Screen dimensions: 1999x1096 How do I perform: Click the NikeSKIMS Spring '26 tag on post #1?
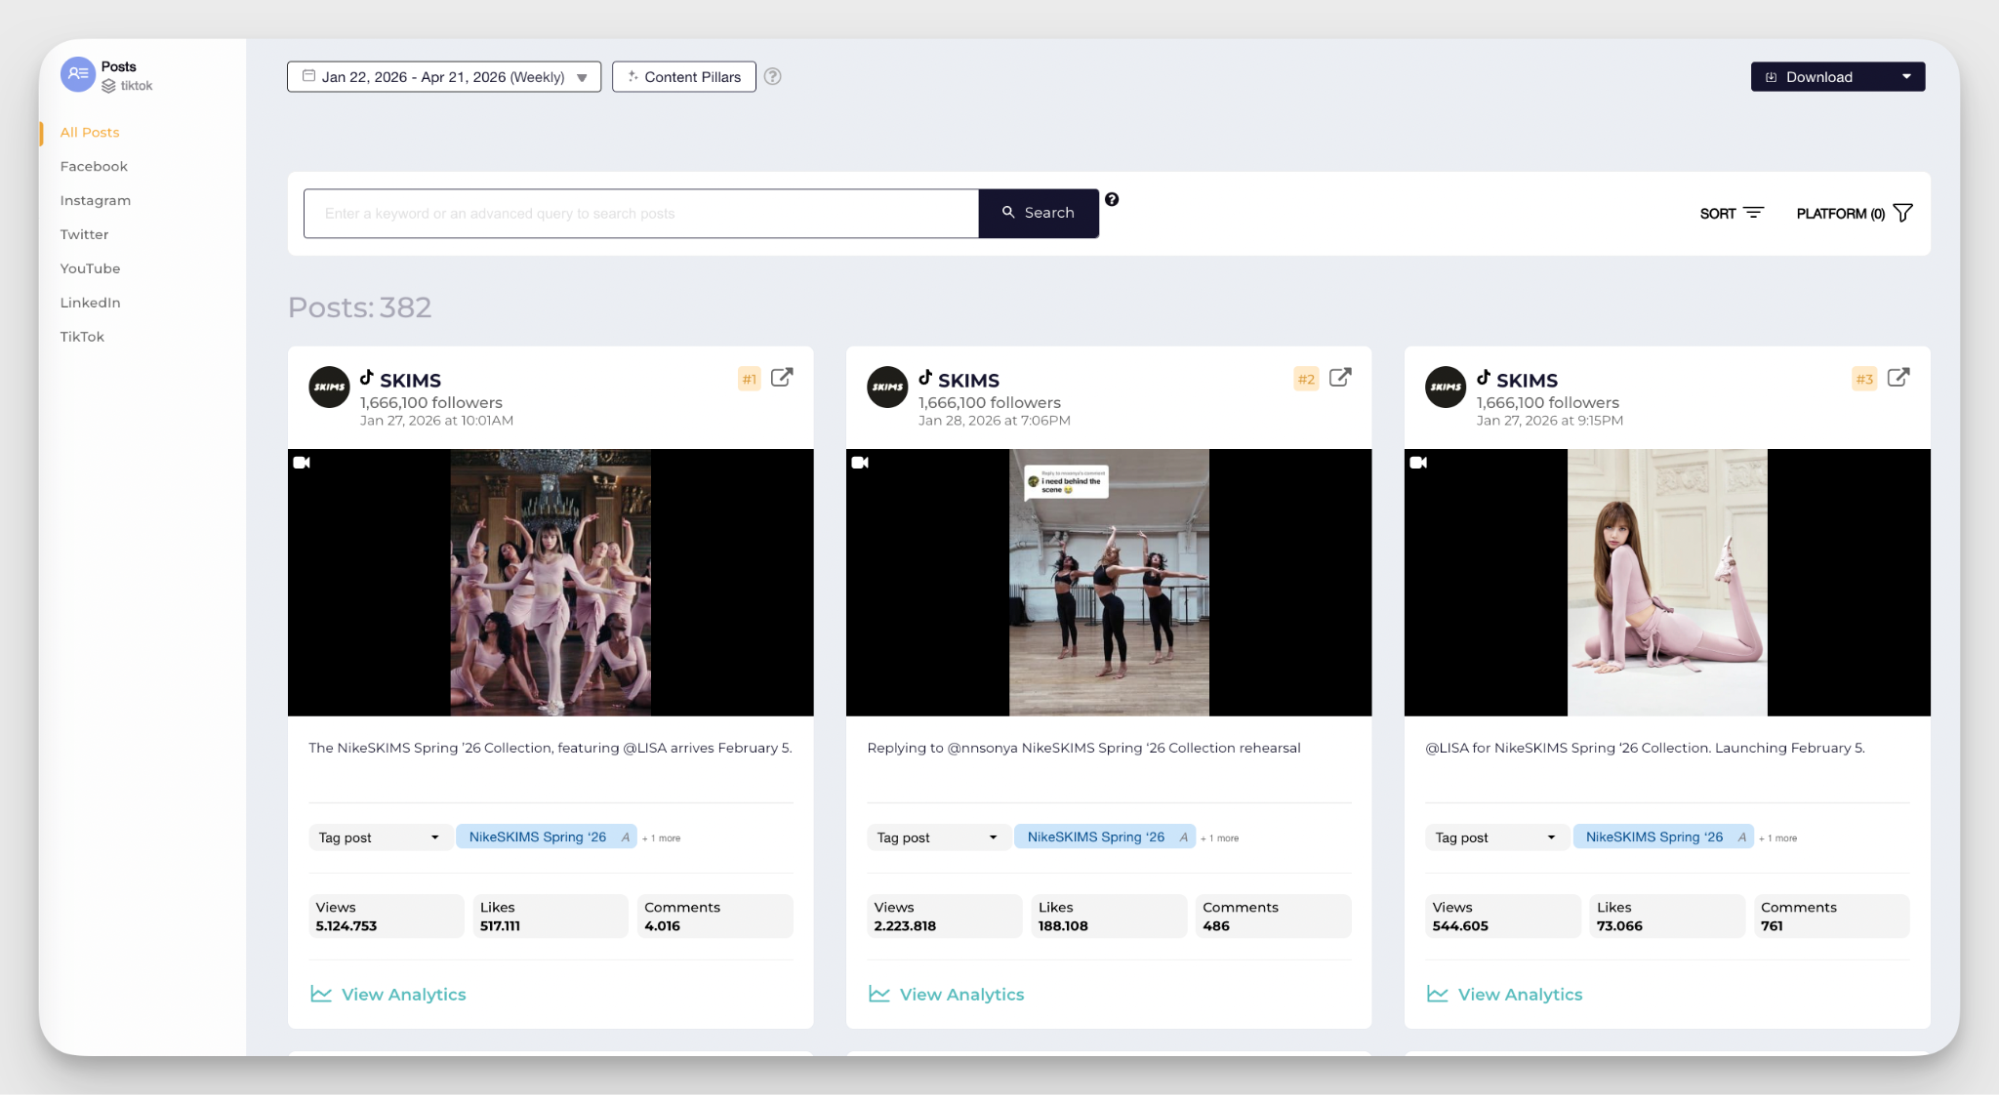546,837
